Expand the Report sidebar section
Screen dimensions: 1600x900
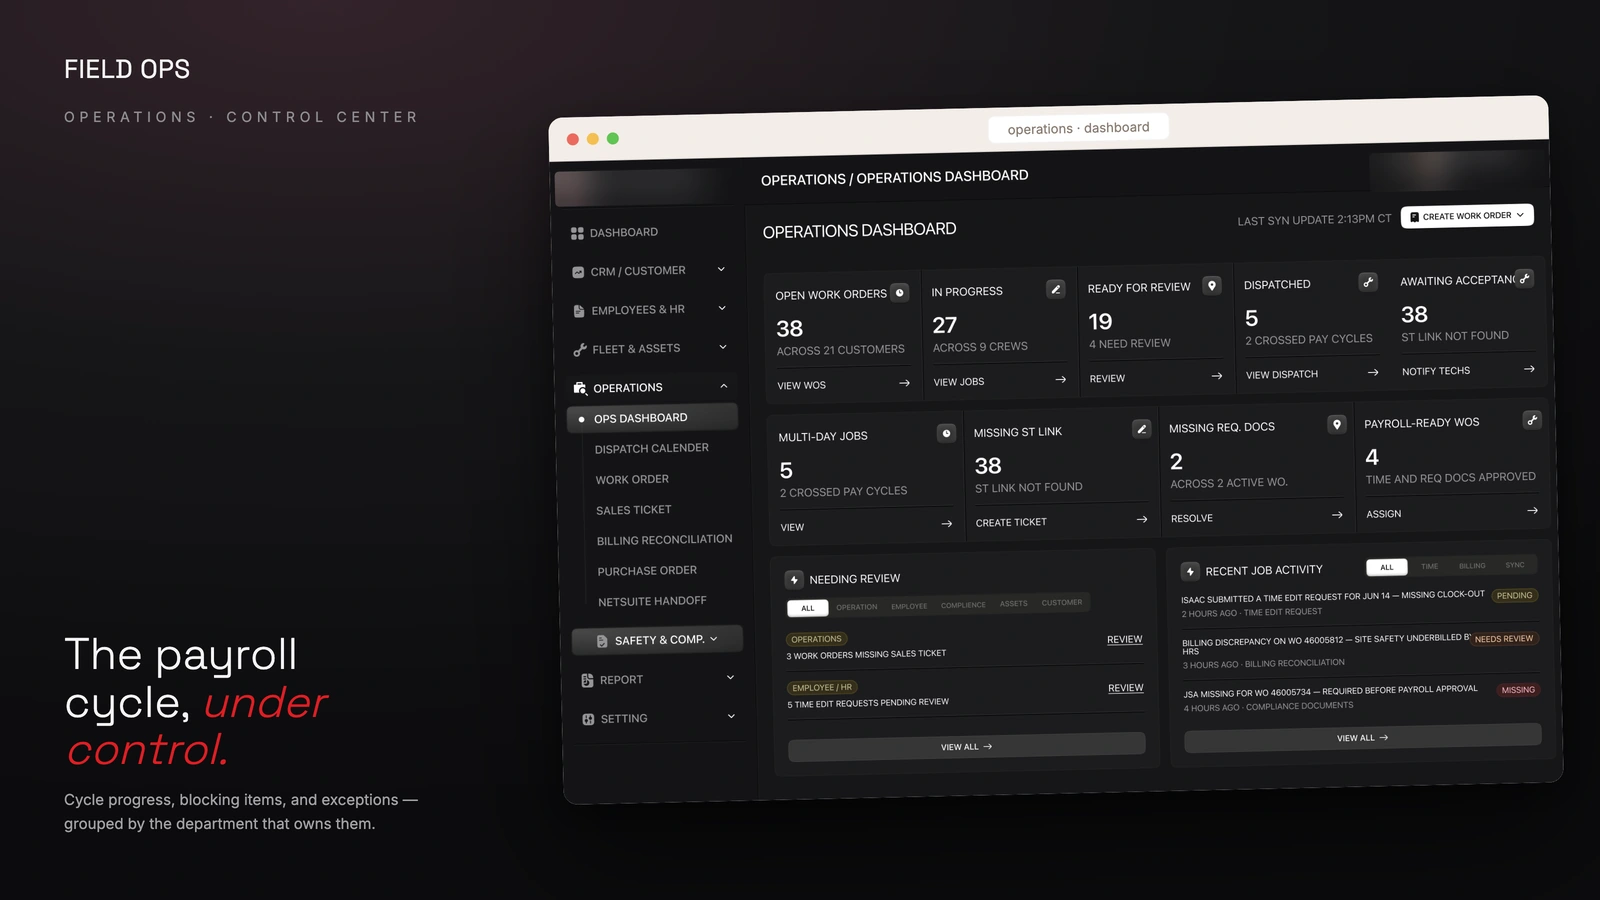coord(730,677)
